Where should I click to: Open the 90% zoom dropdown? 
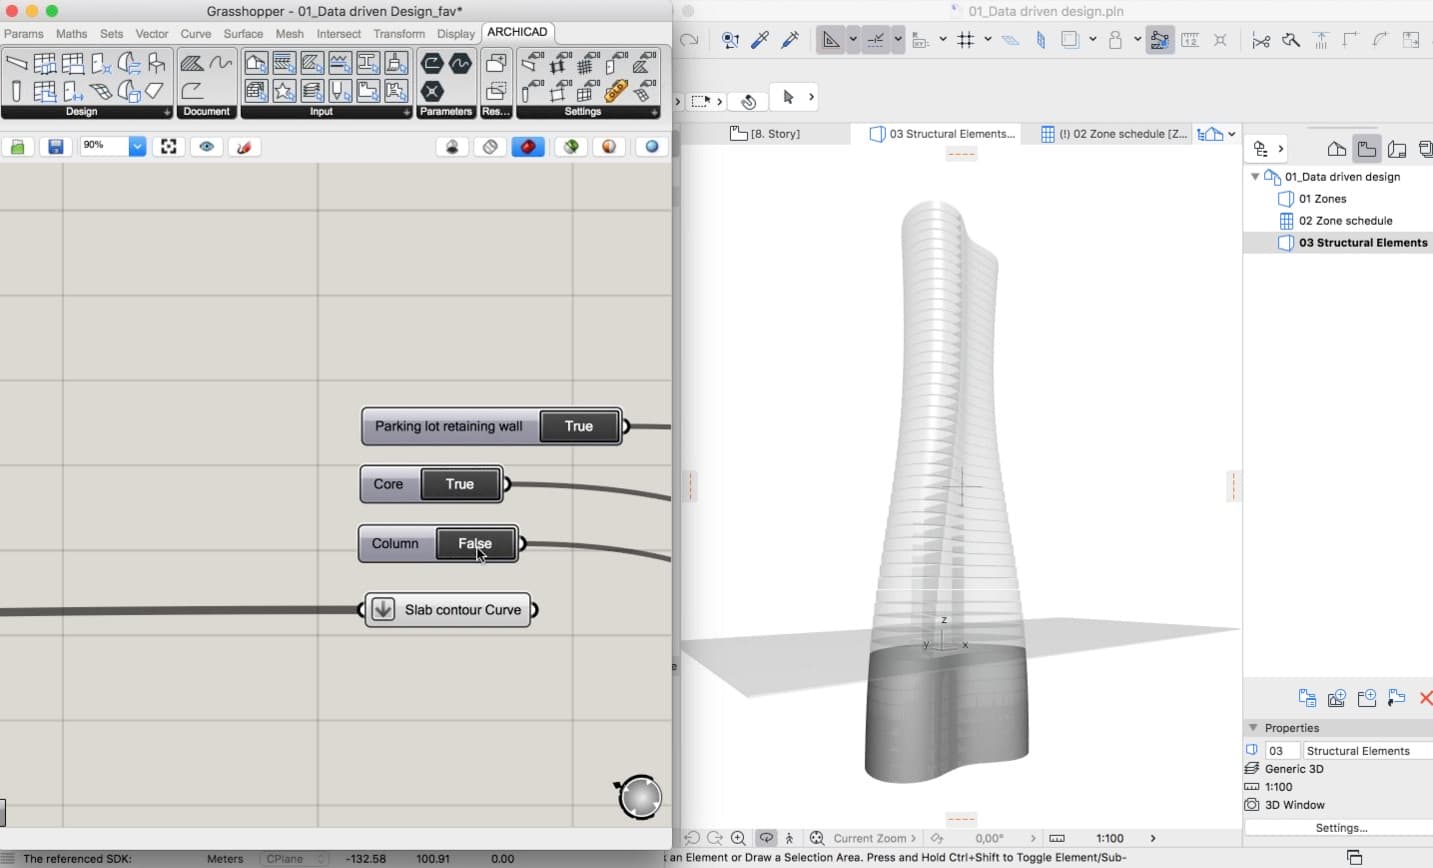pos(137,147)
